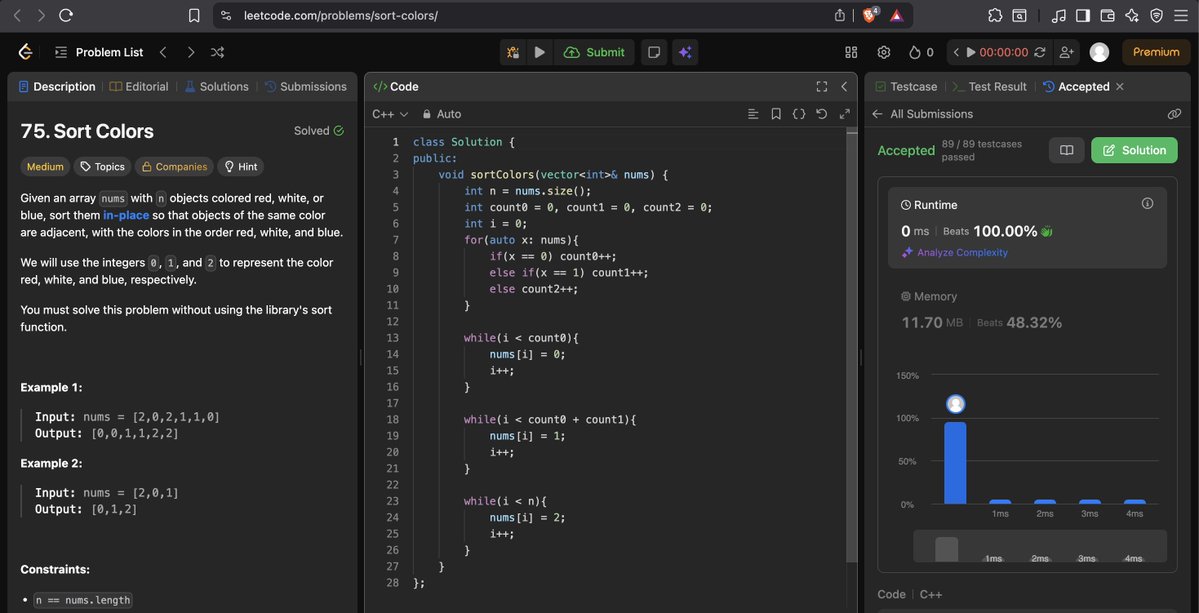Enable auto-save via the Auto indicator
Screen dimensions: 1199x613
[441, 114]
